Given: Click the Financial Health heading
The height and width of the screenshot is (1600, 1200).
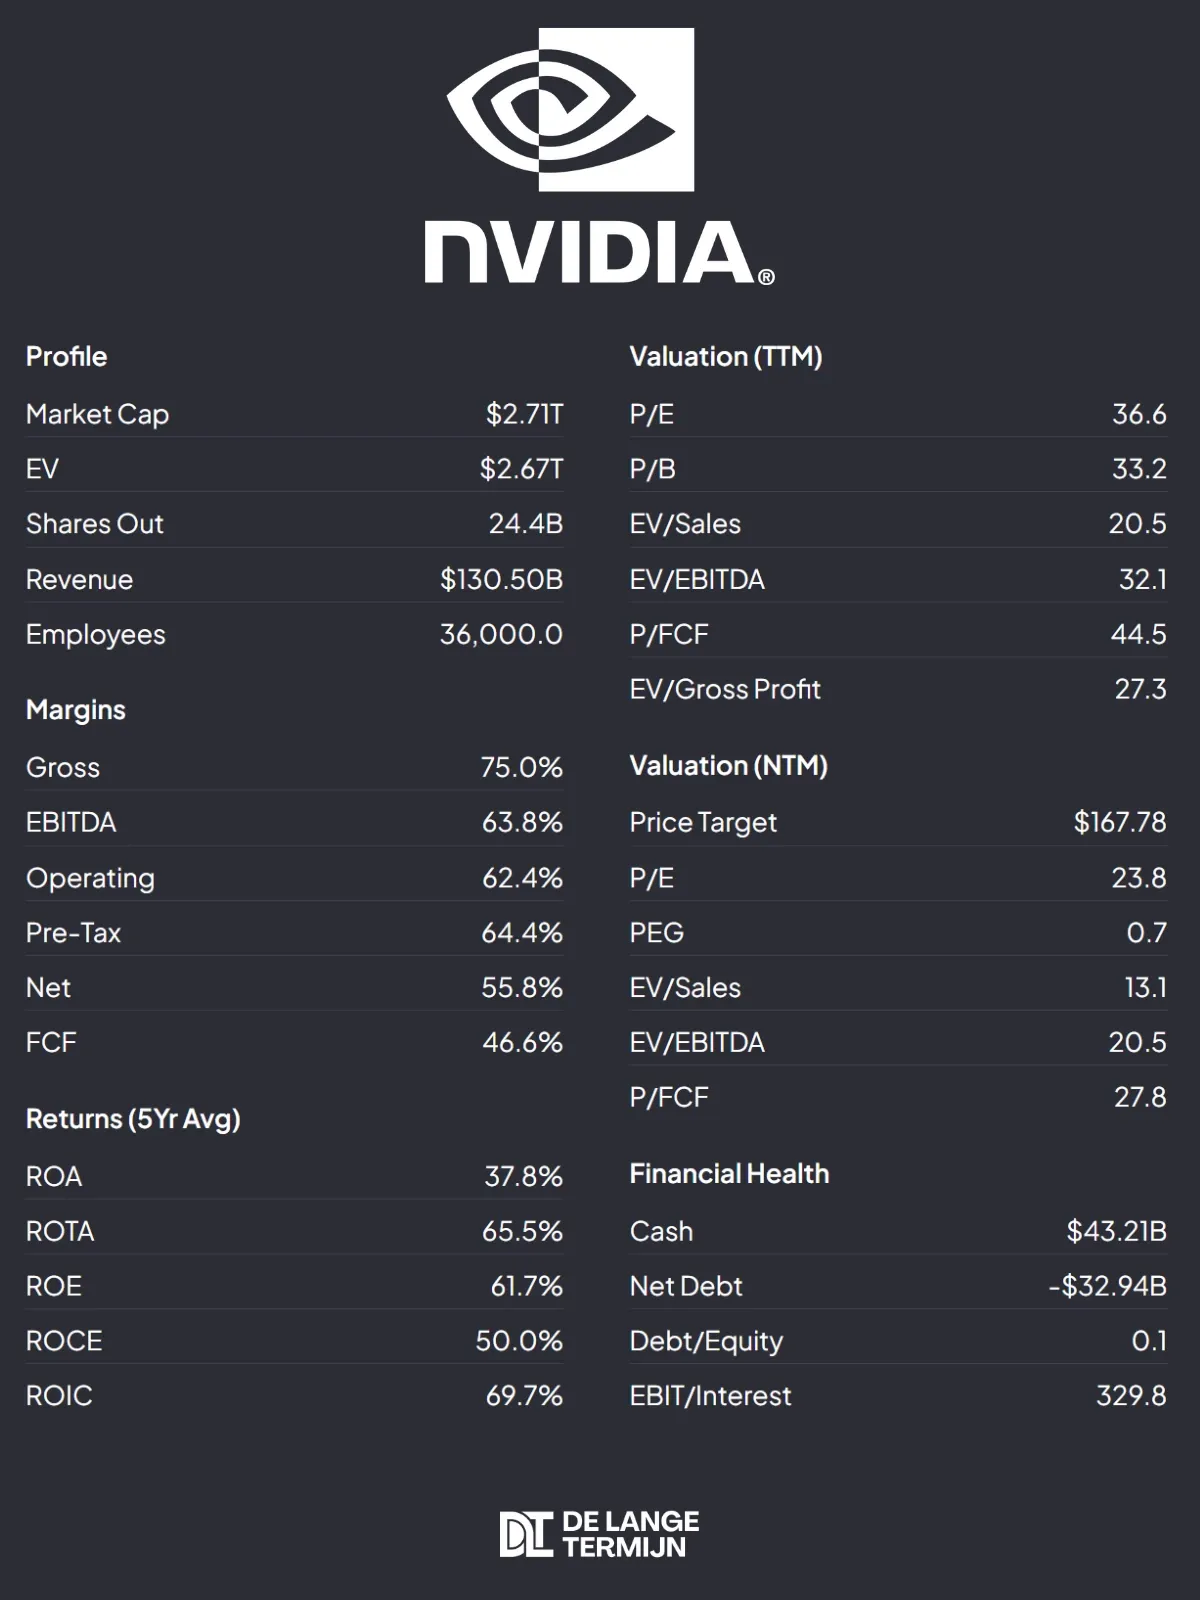Looking at the screenshot, I should 729,1174.
